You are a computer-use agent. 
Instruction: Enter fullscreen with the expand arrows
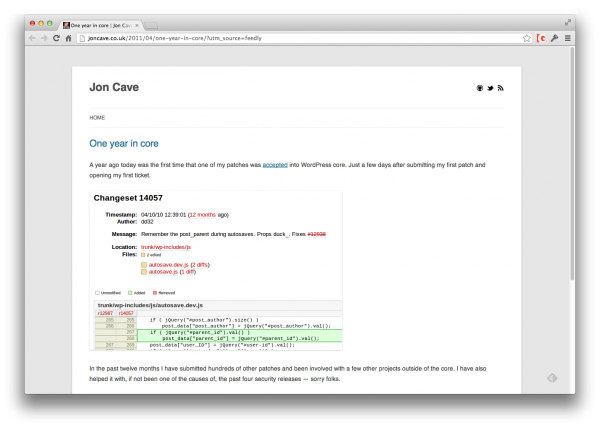pyautogui.click(x=568, y=23)
